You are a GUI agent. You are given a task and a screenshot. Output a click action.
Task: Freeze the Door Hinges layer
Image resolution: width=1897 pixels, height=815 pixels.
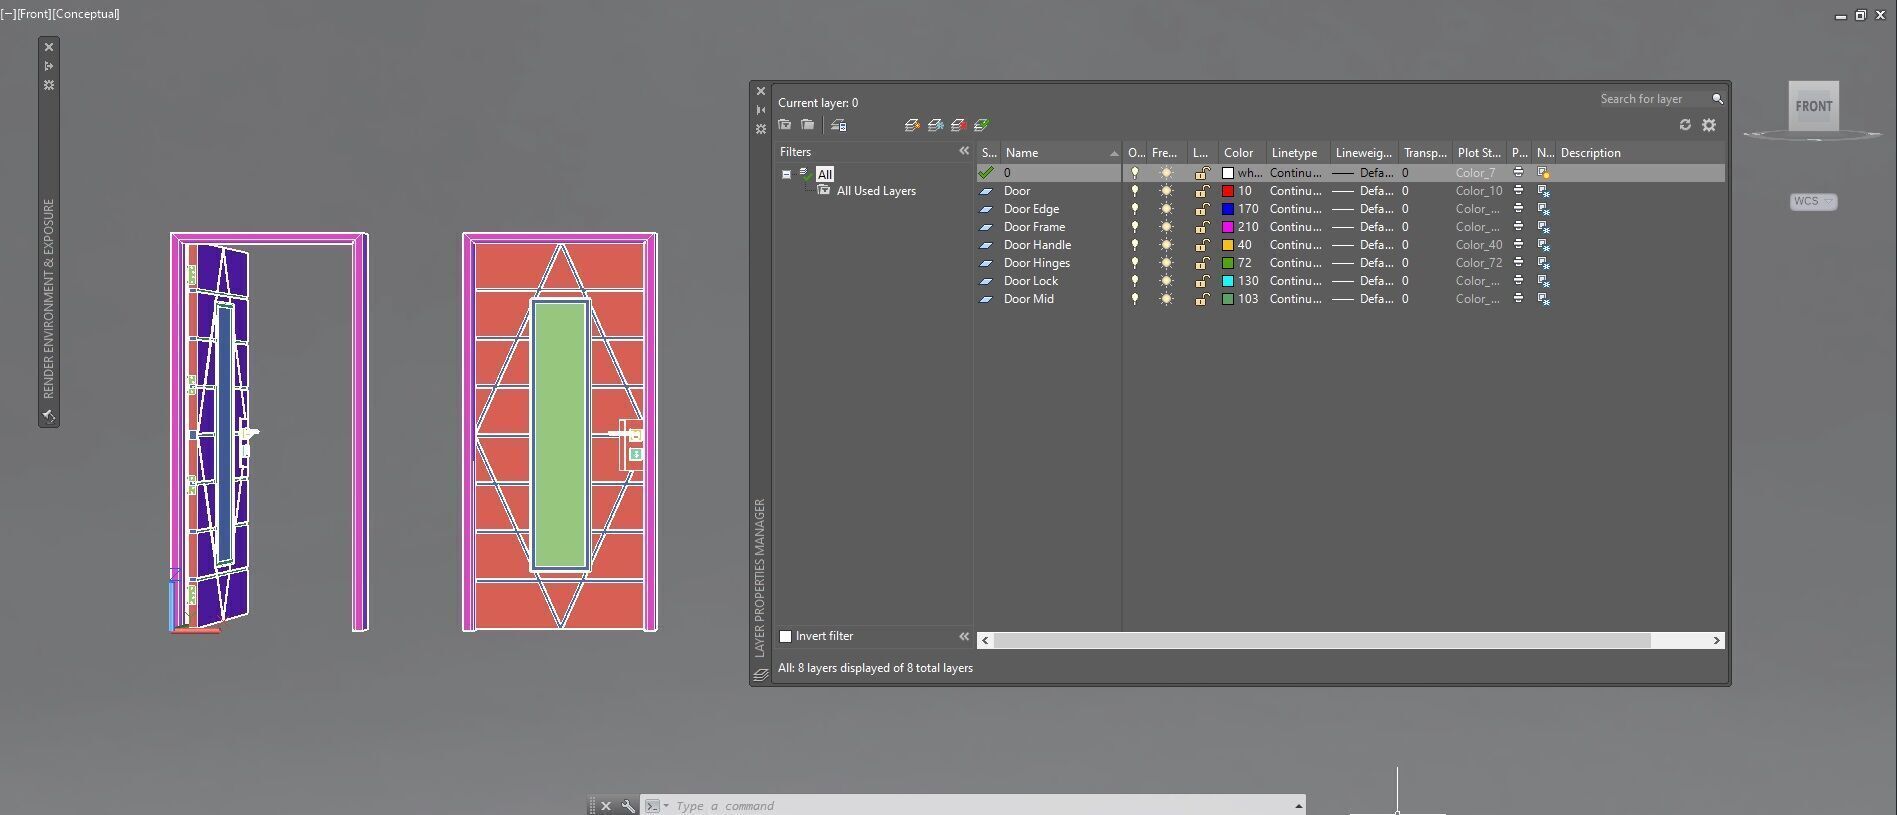tap(1166, 263)
